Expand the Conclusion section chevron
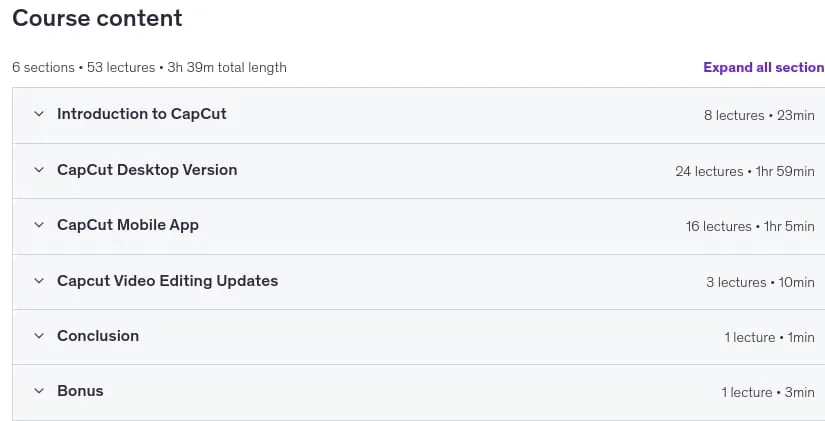This screenshot has height=421, width=825. [x=39, y=336]
